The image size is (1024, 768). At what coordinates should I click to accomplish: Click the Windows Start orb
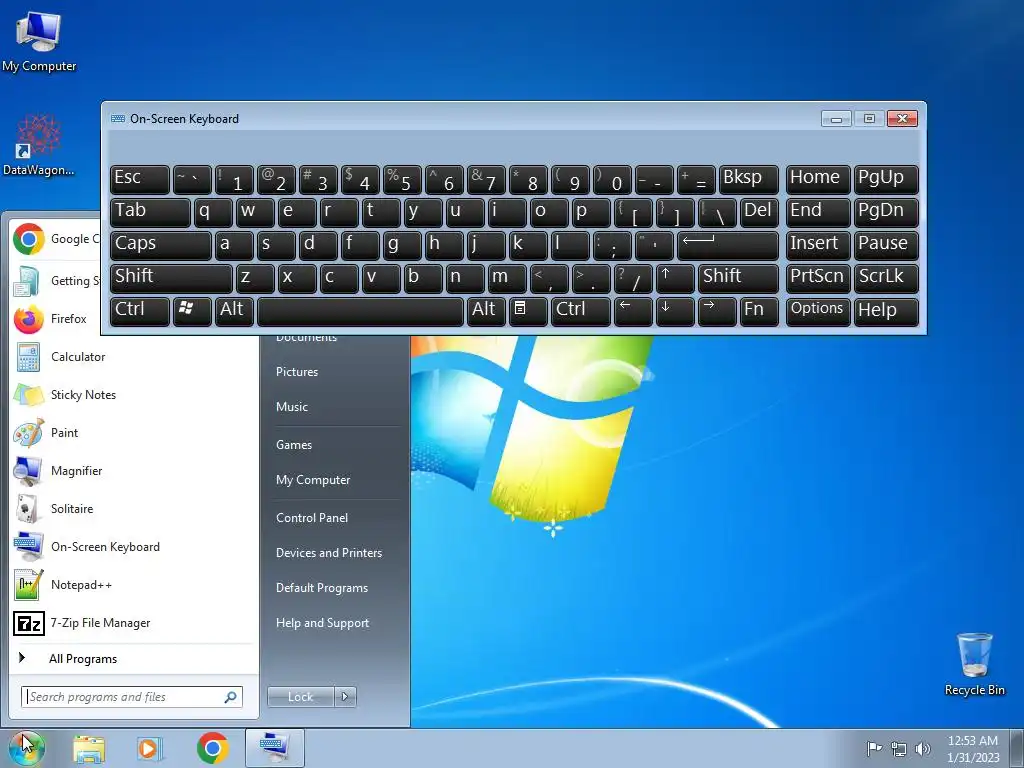coord(27,748)
